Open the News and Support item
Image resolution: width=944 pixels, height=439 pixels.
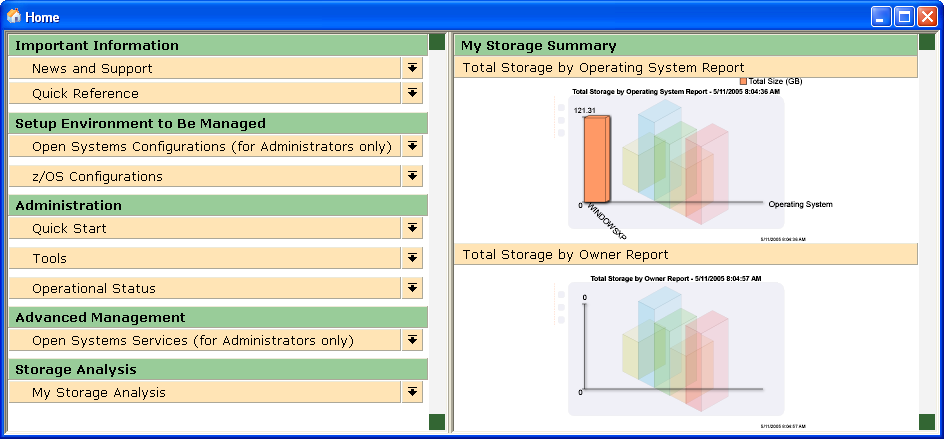(92, 68)
